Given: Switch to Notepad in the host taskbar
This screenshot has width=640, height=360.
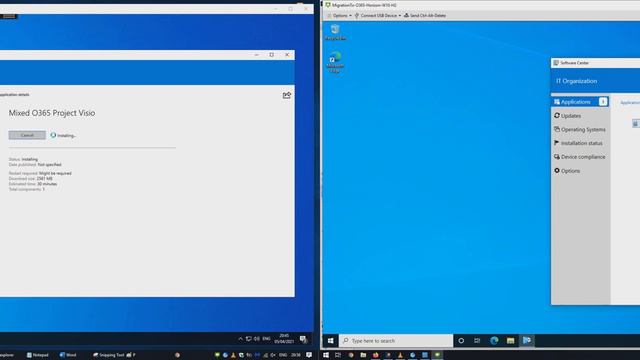Looking at the screenshot, I should click(38, 355).
